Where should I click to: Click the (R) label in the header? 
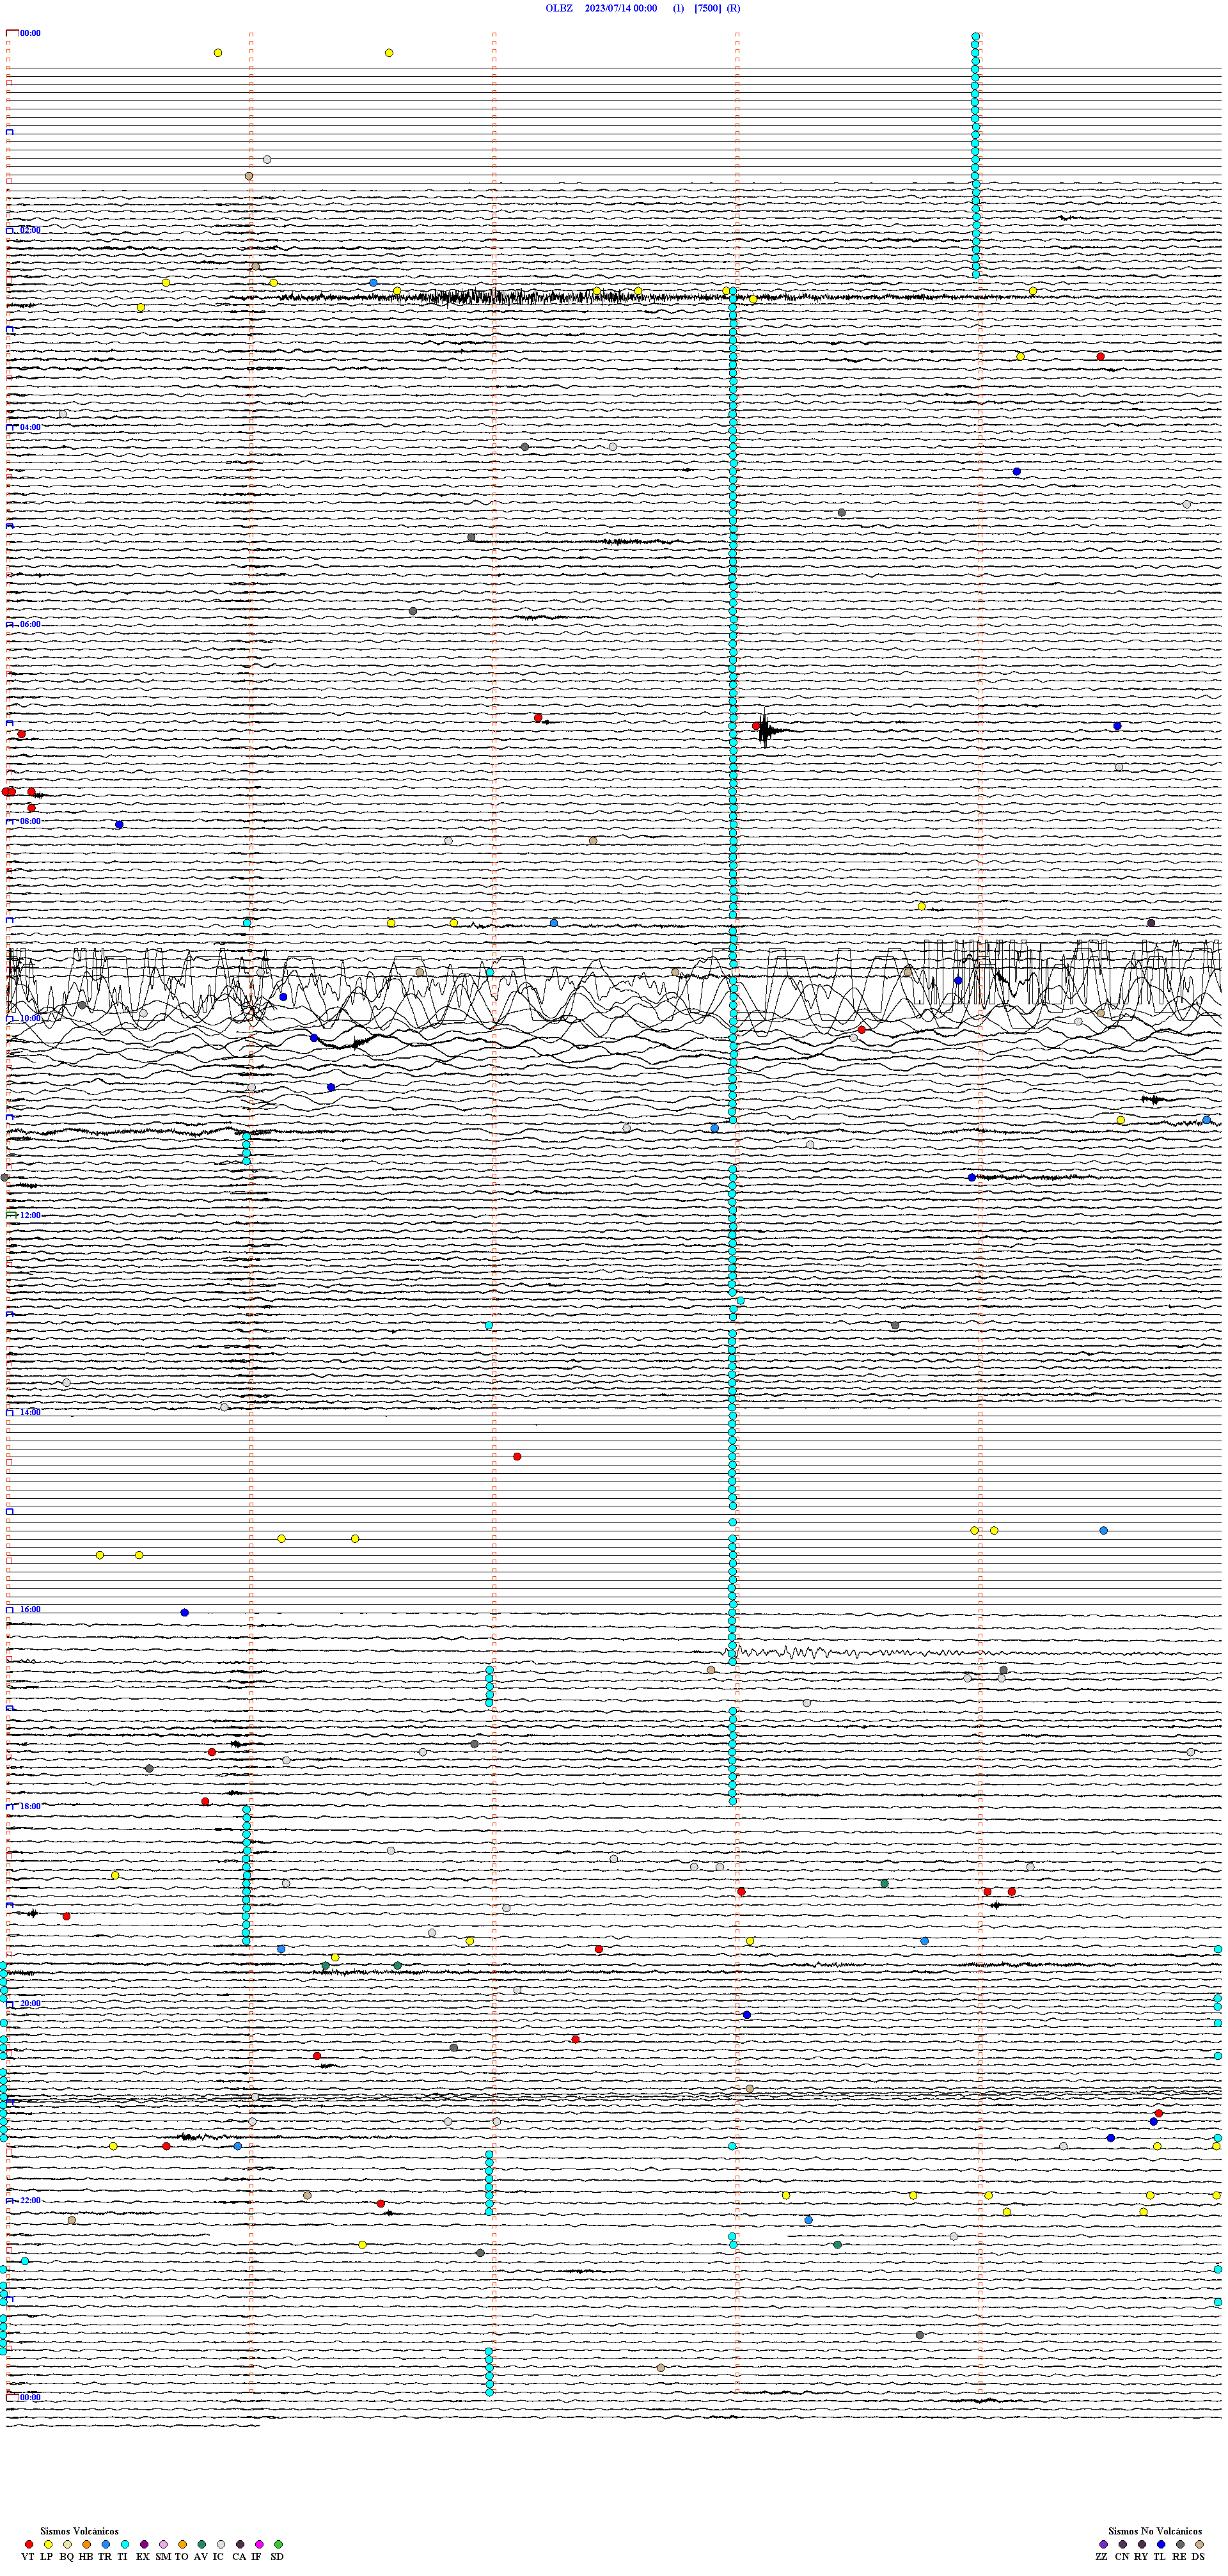734,8
